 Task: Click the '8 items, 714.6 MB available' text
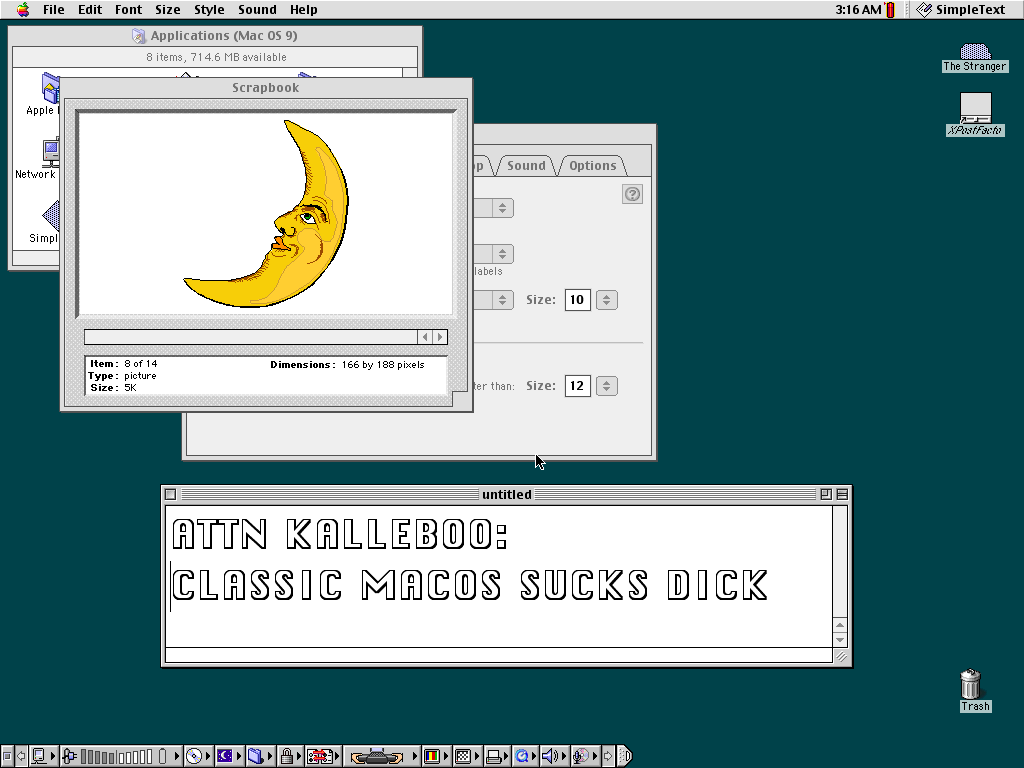coord(216,57)
